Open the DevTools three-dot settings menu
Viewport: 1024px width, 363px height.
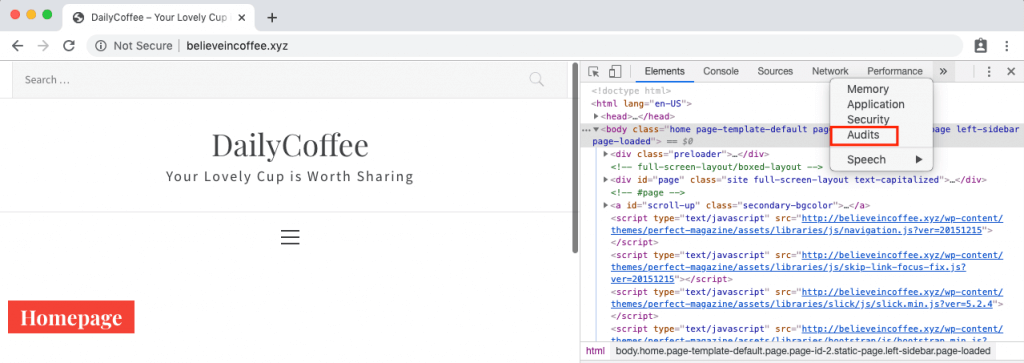(x=989, y=72)
